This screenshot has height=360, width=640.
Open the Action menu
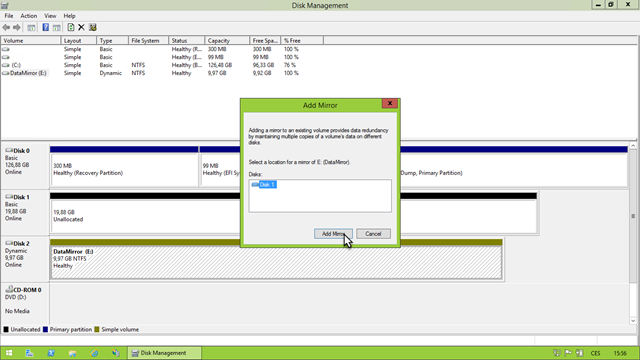[x=29, y=16]
